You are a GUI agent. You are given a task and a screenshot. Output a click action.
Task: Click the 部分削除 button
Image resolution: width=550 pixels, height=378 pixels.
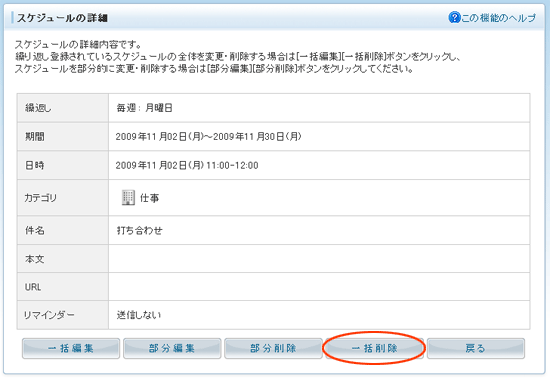(x=273, y=348)
